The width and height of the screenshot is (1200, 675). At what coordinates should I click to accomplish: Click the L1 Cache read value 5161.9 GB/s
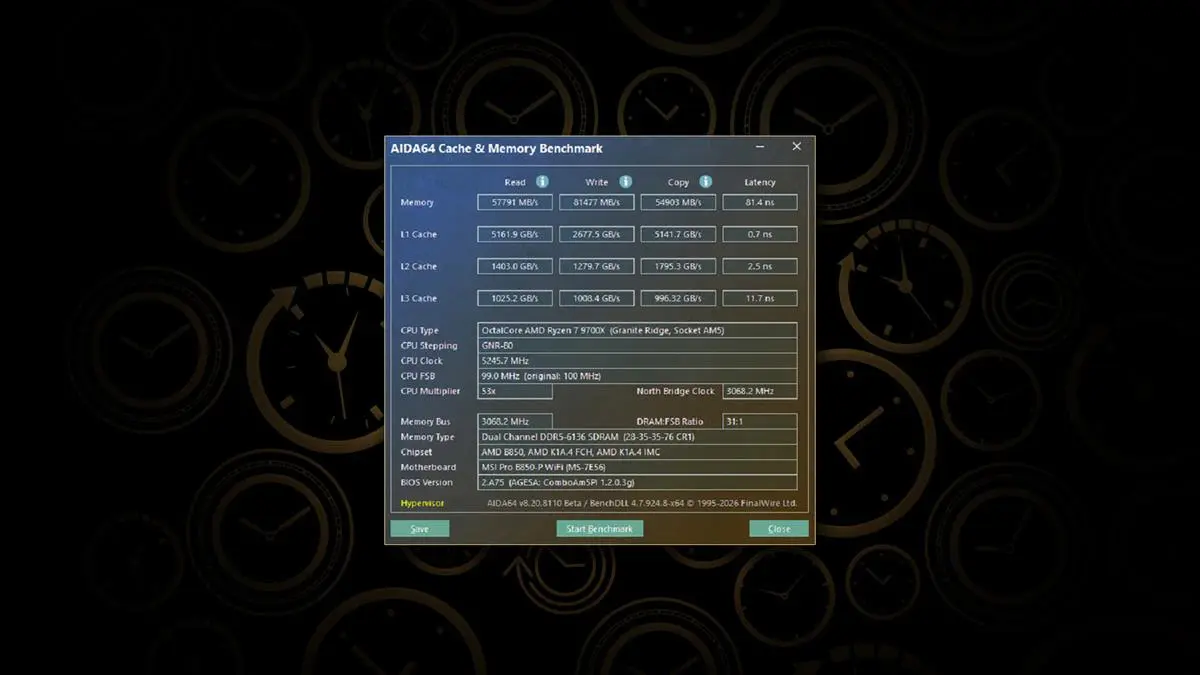(515, 234)
